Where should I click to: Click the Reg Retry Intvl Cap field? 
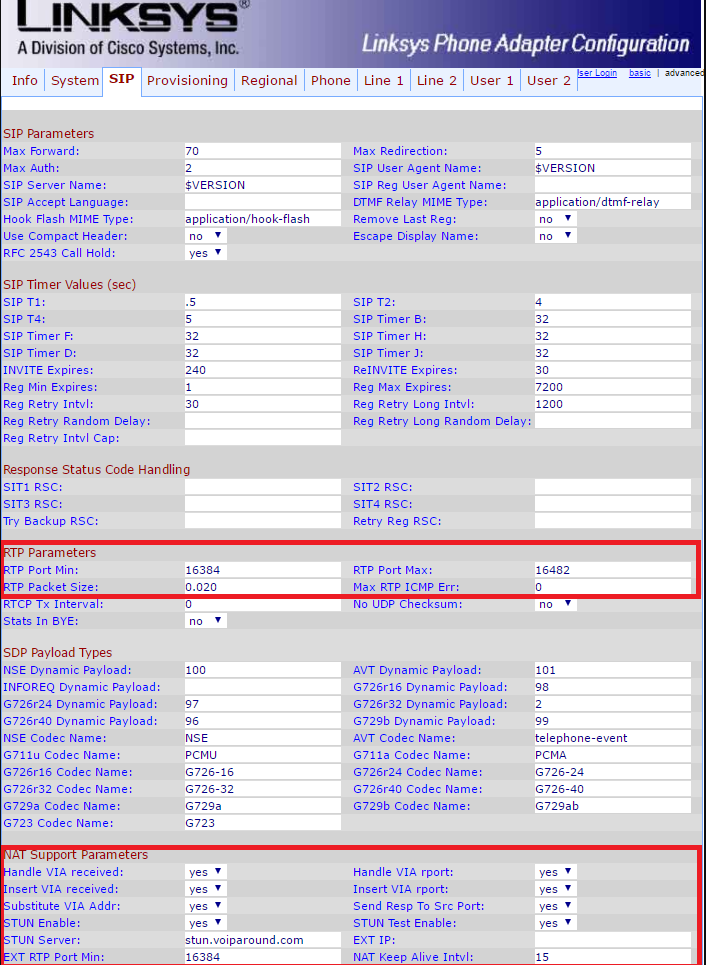263,438
